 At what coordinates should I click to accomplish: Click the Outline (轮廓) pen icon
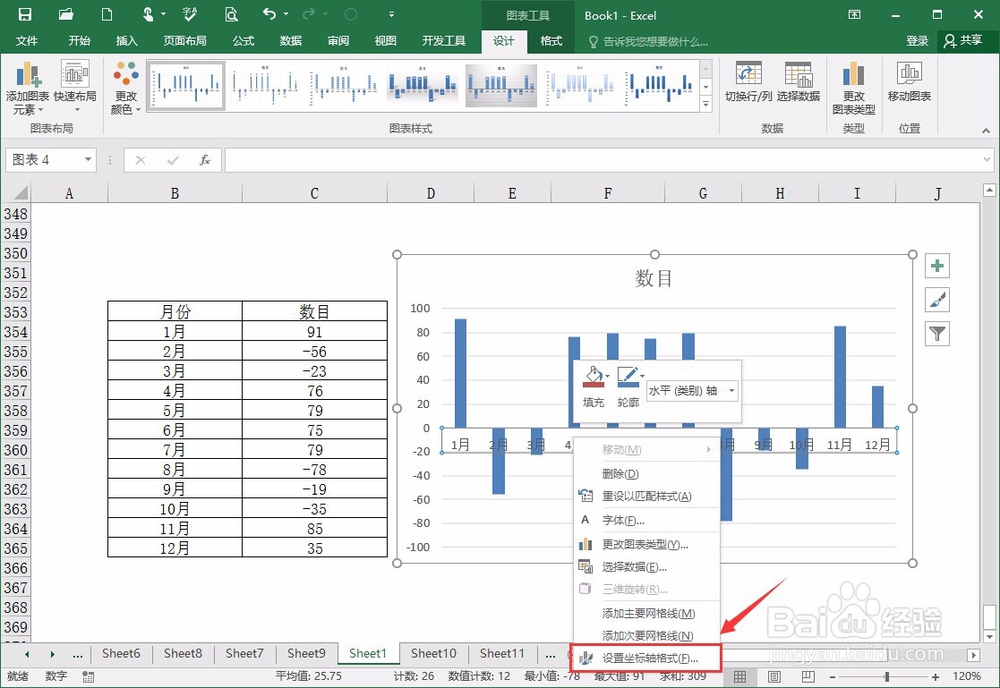click(x=628, y=377)
